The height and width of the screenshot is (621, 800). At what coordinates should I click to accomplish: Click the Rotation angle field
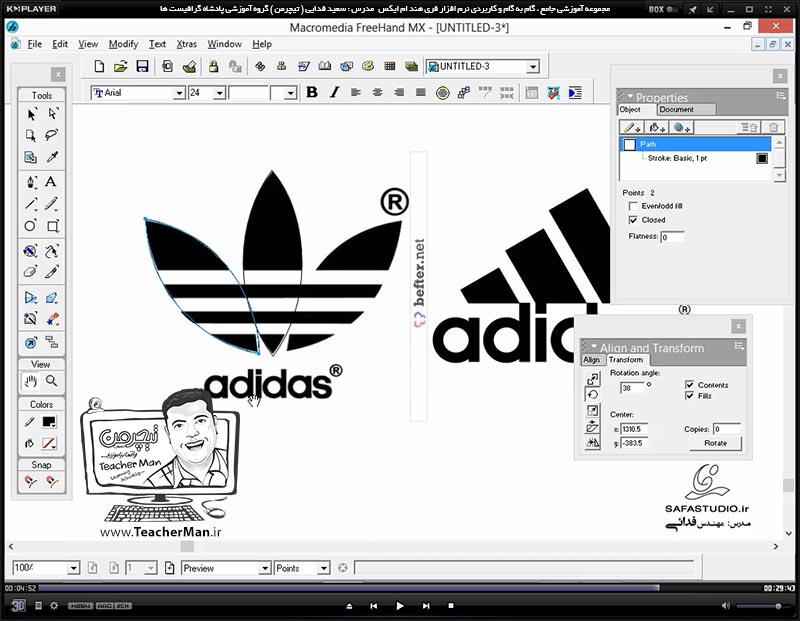coord(632,388)
